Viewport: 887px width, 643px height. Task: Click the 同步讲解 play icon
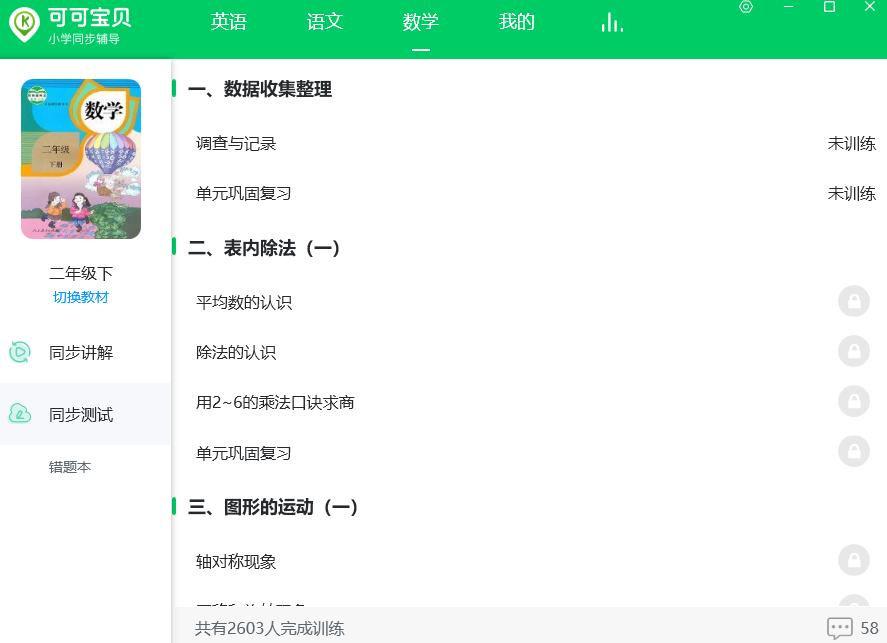tap(20, 352)
